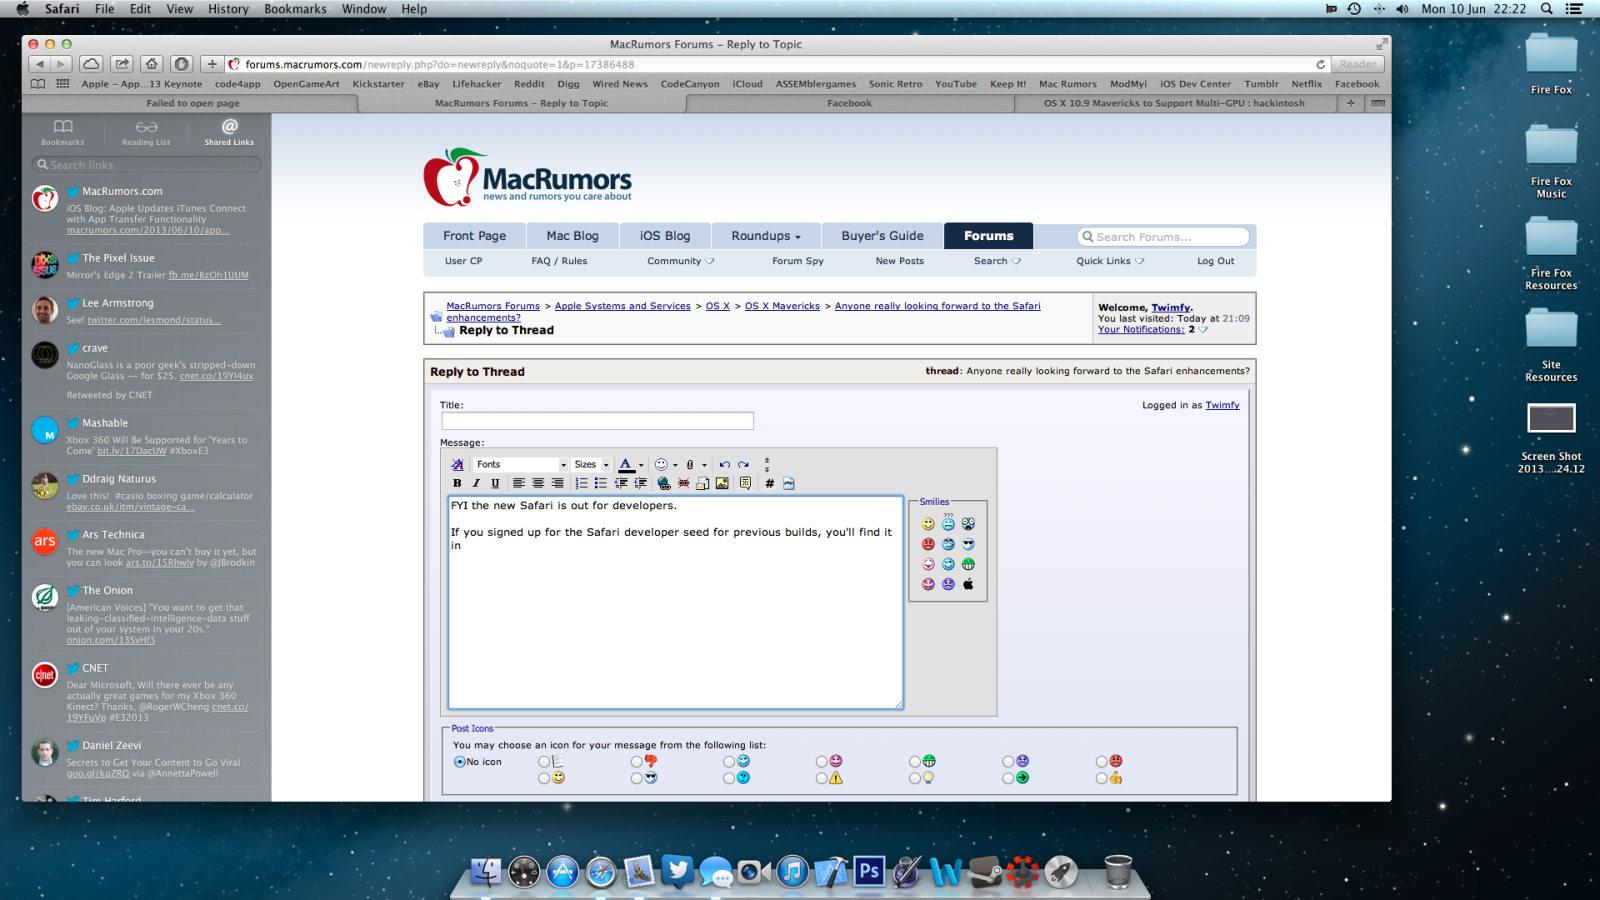
Task: Open the smilies dropdown arrow in toolbar
Action: tap(675, 465)
